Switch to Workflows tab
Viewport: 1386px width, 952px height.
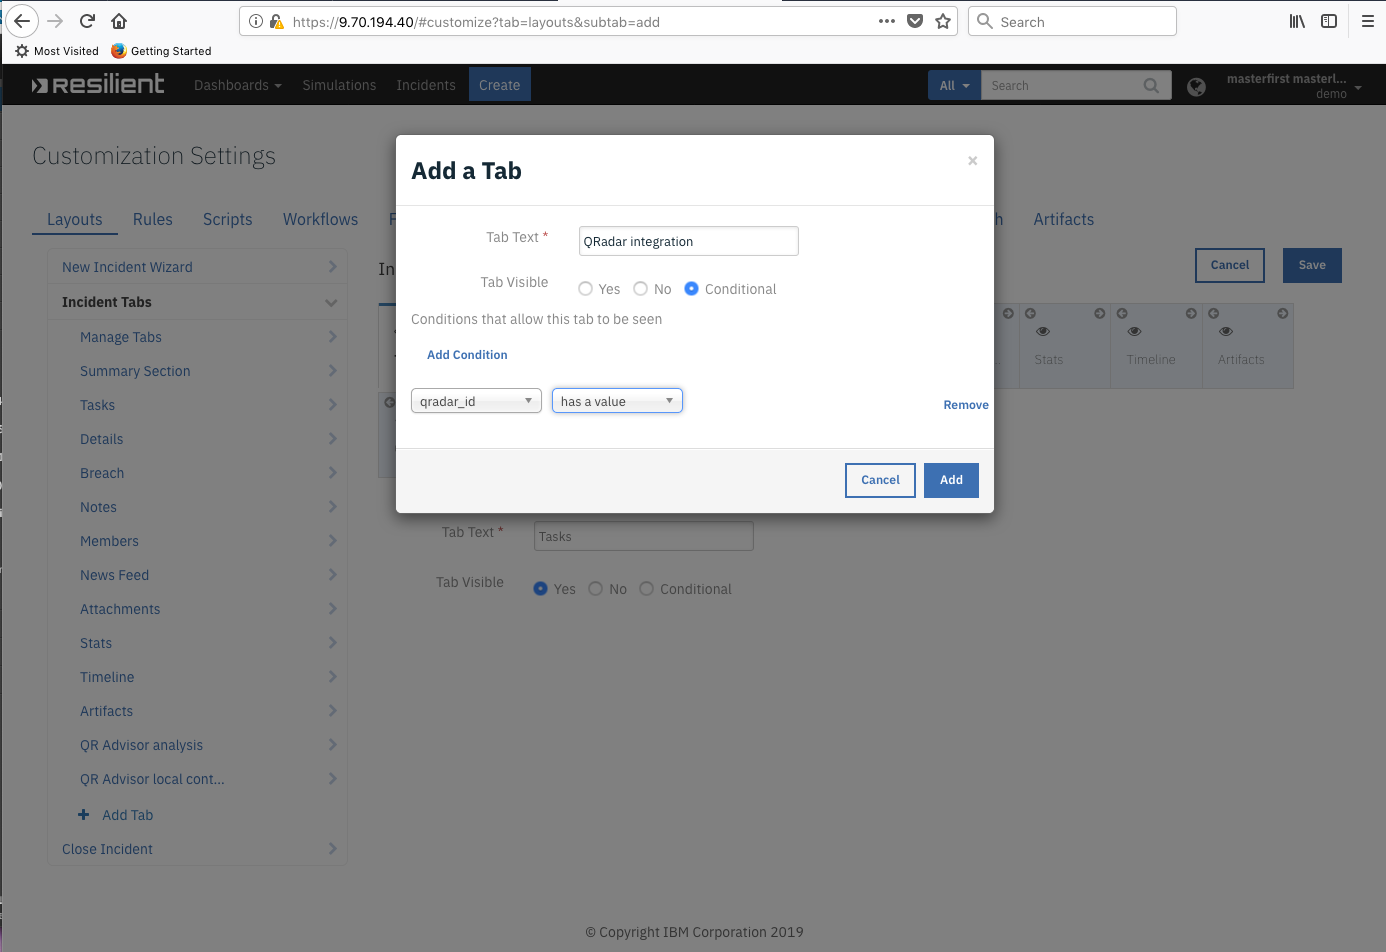pos(320,219)
